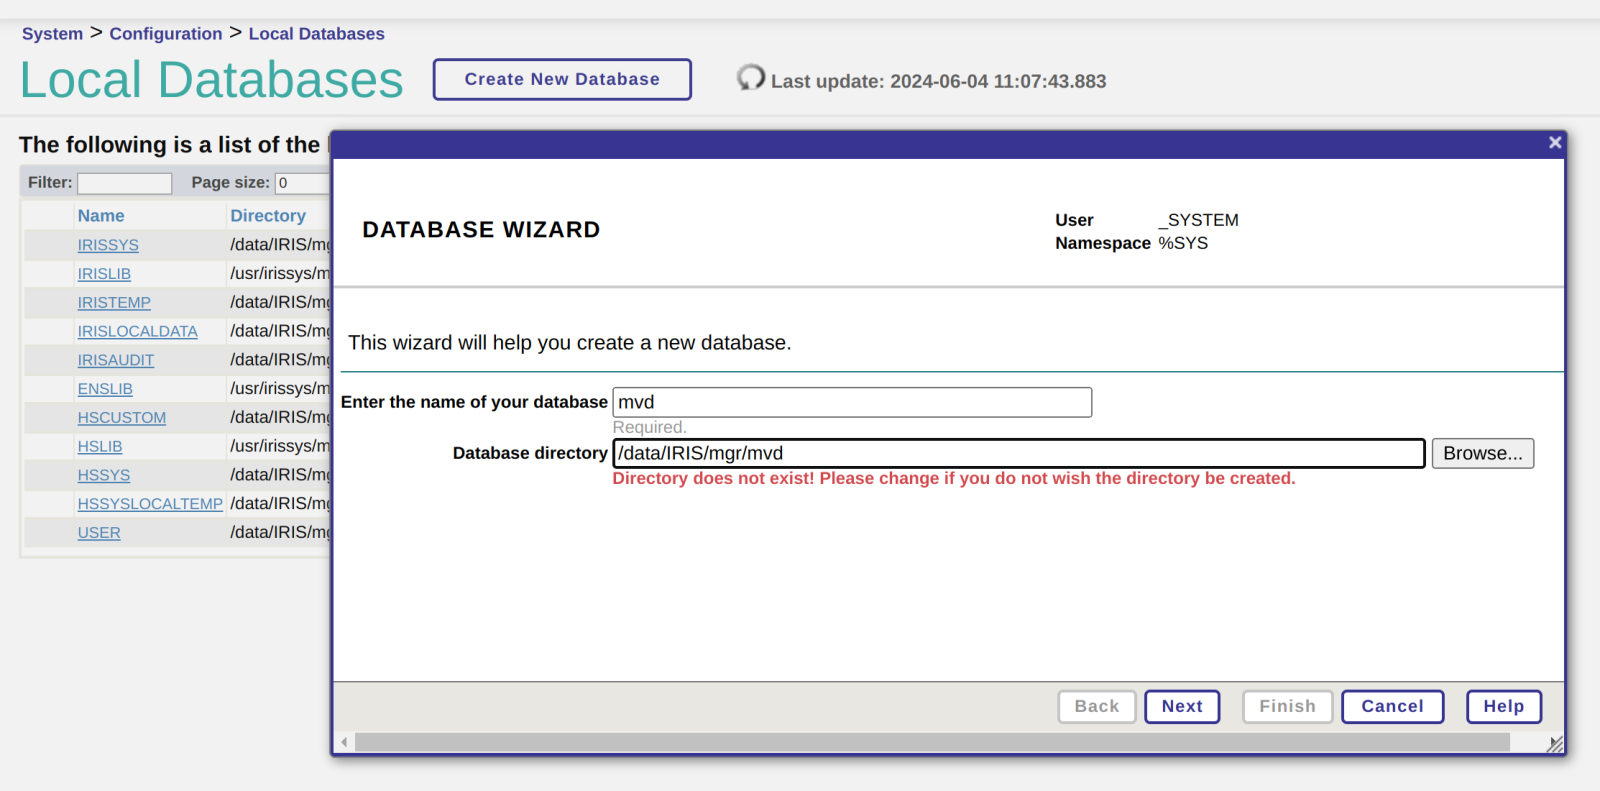Click the scrollbar left arrow in wizard

(x=344, y=742)
